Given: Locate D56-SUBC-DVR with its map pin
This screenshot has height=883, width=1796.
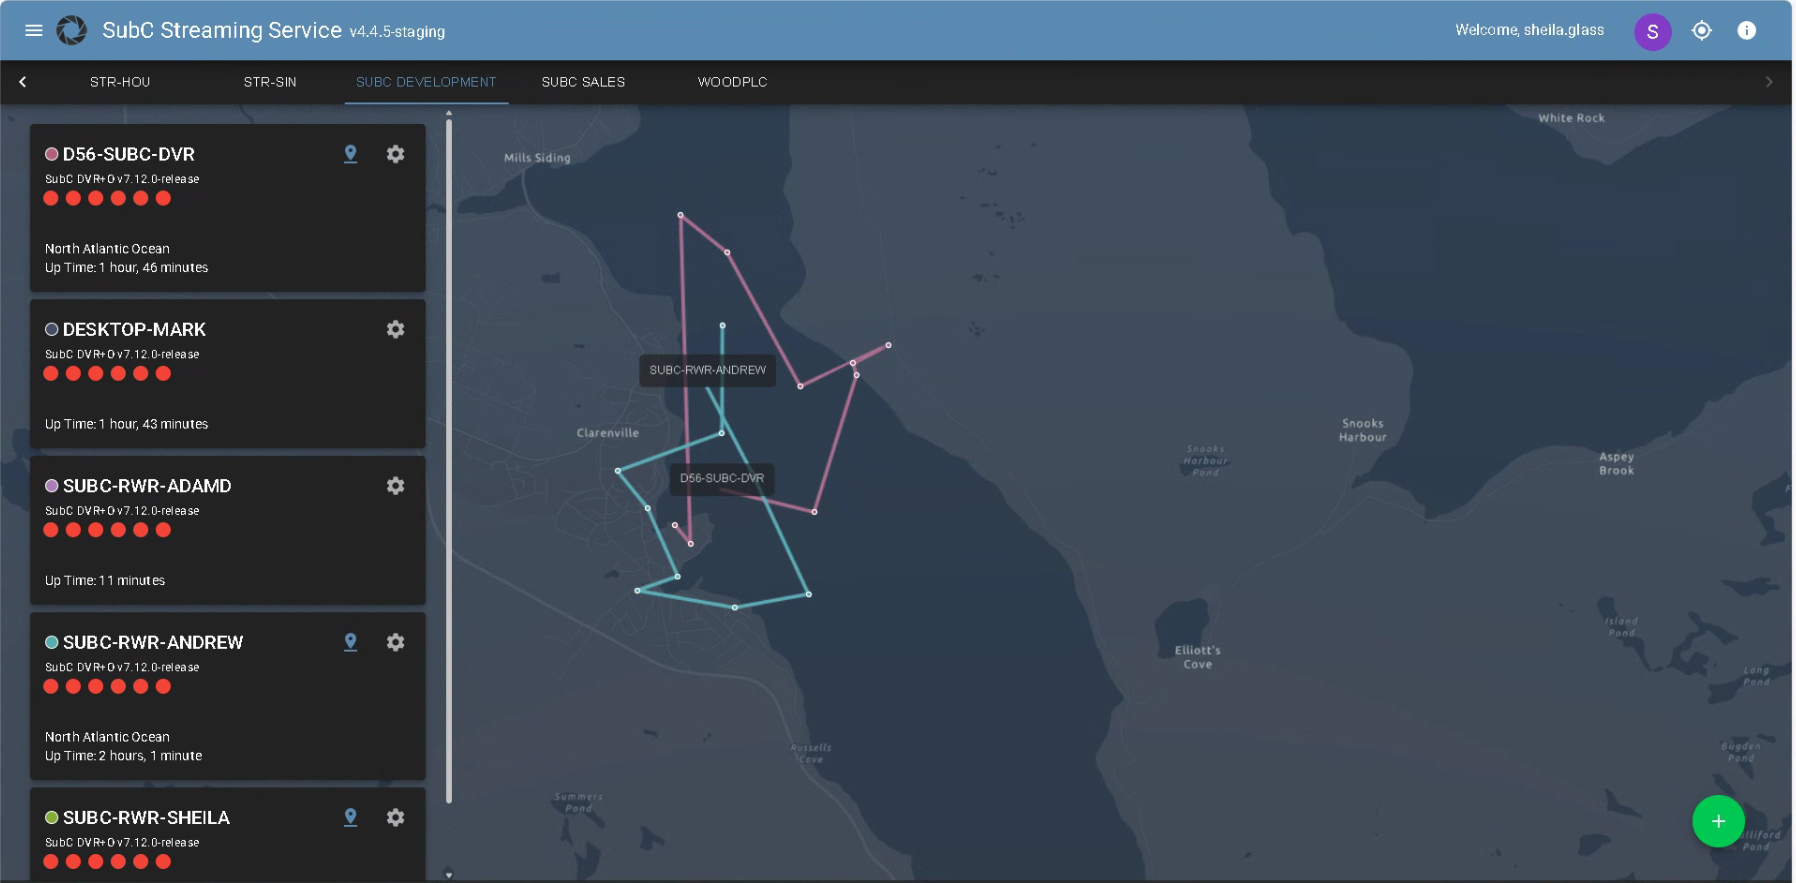Looking at the screenshot, I should click(350, 154).
